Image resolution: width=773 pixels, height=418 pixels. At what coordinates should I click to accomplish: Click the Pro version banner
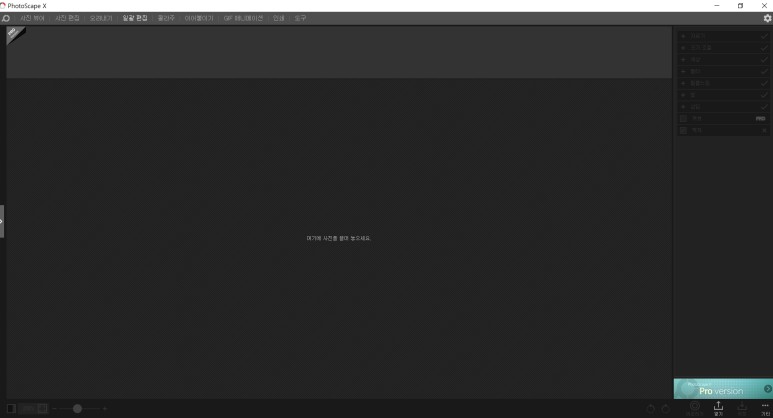(x=723, y=389)
